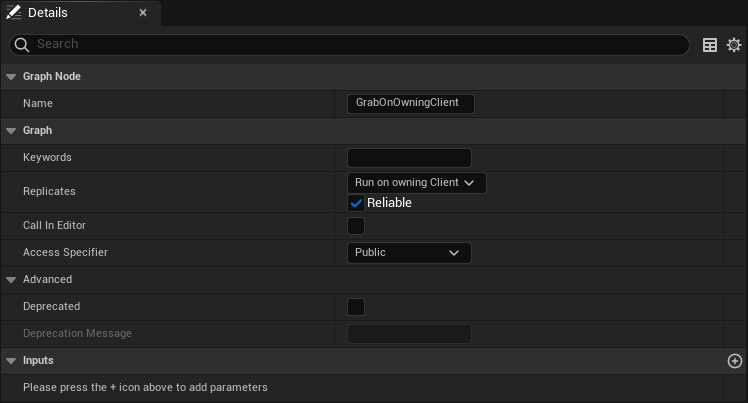Click the Details panel pencil icon

coord(13,13)
